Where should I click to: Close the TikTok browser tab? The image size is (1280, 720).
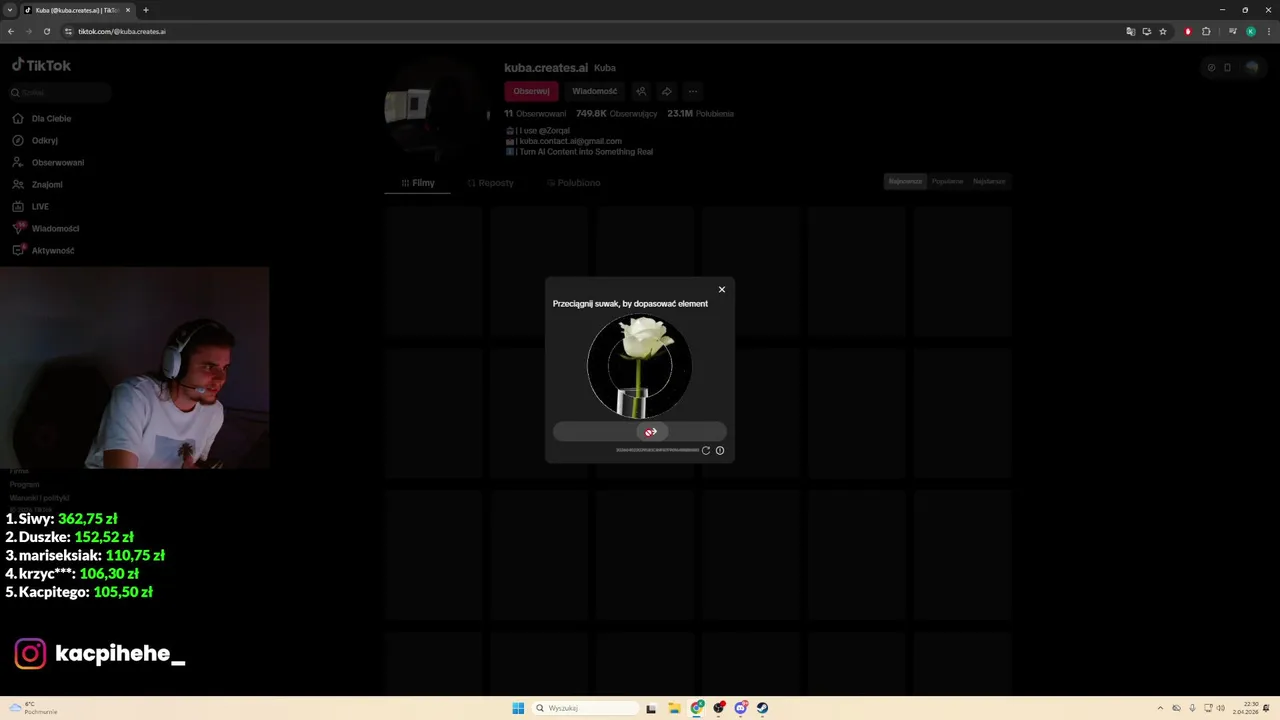128,10
